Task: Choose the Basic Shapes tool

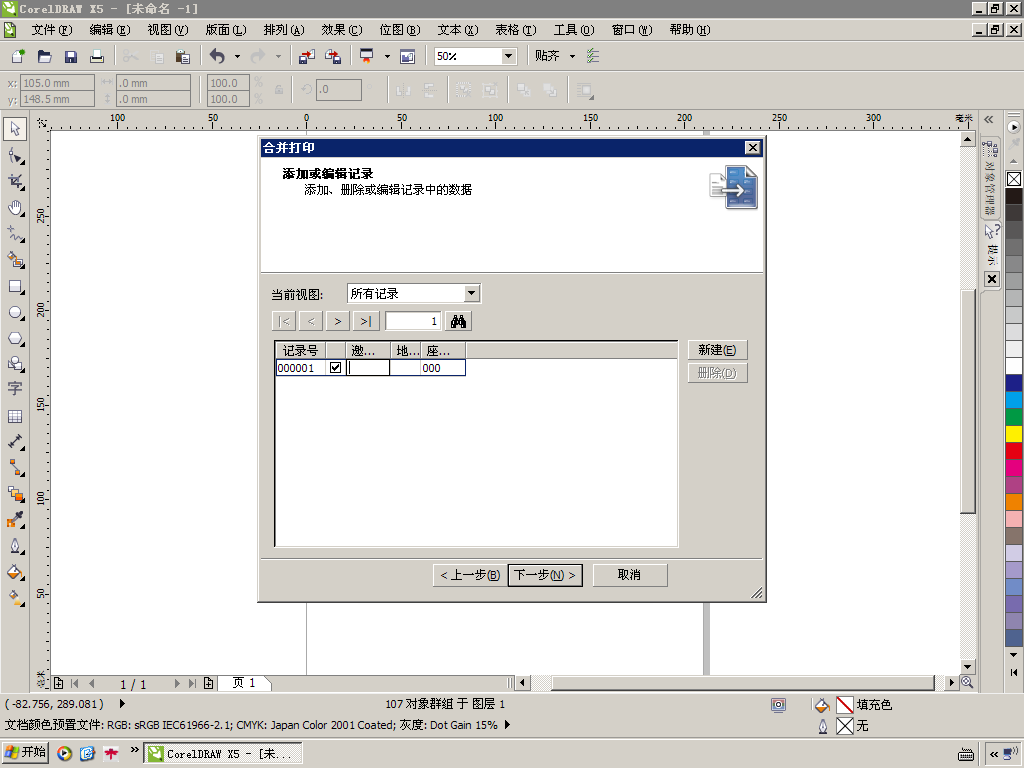Action: [15, 364]
